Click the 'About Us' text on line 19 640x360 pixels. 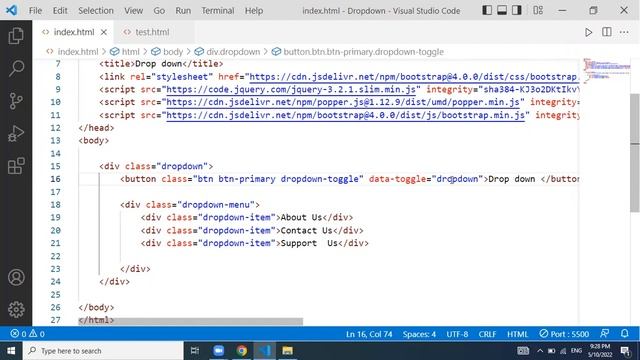tap(301, 217)
